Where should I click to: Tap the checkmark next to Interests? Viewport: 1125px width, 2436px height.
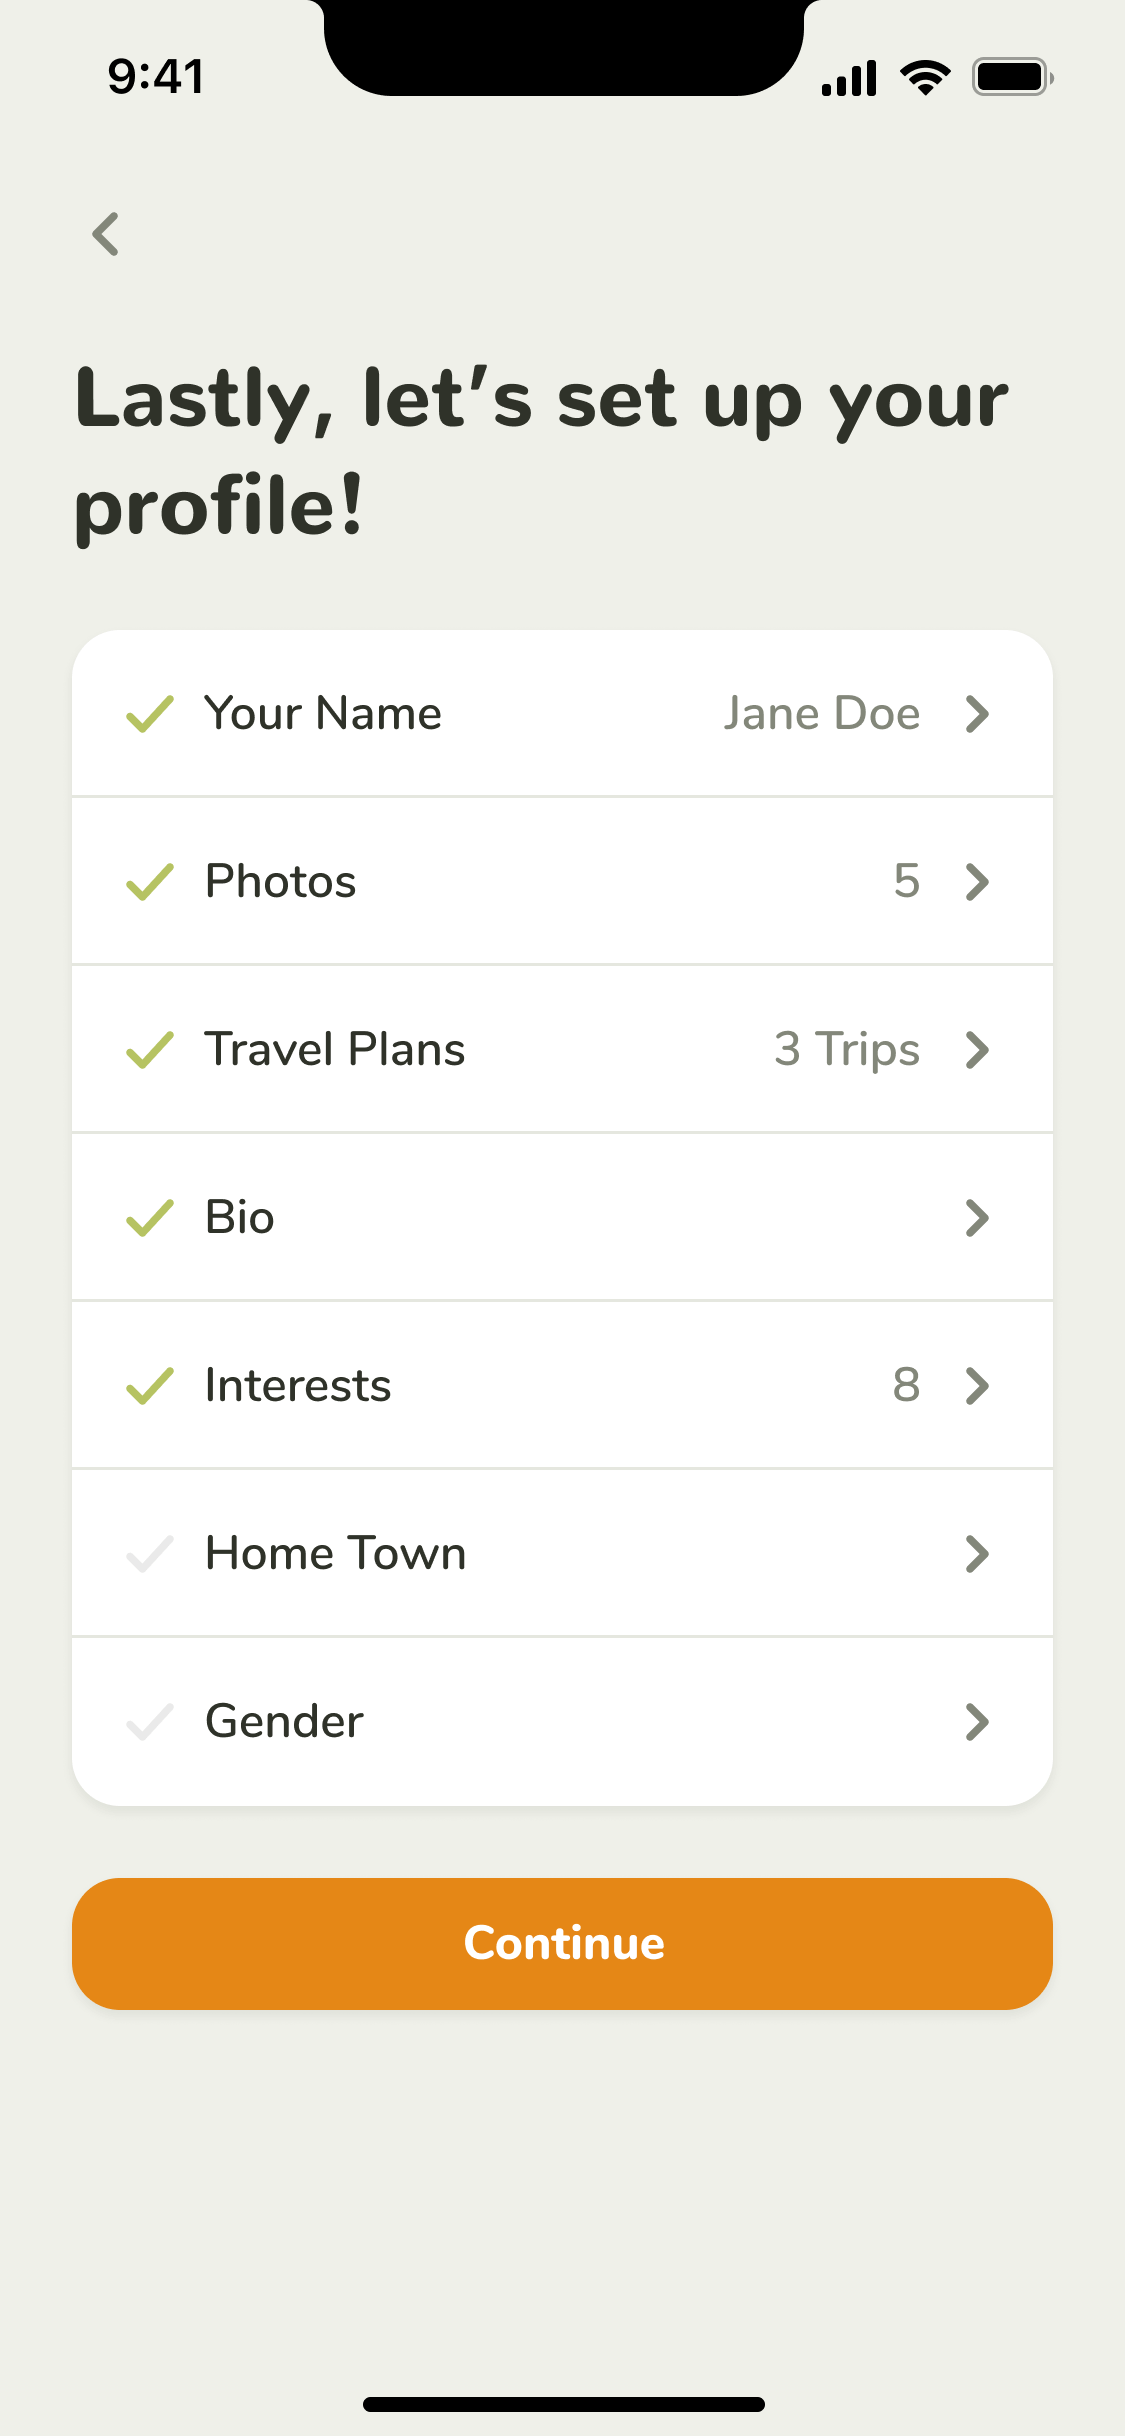click(x=150, y=1386)
